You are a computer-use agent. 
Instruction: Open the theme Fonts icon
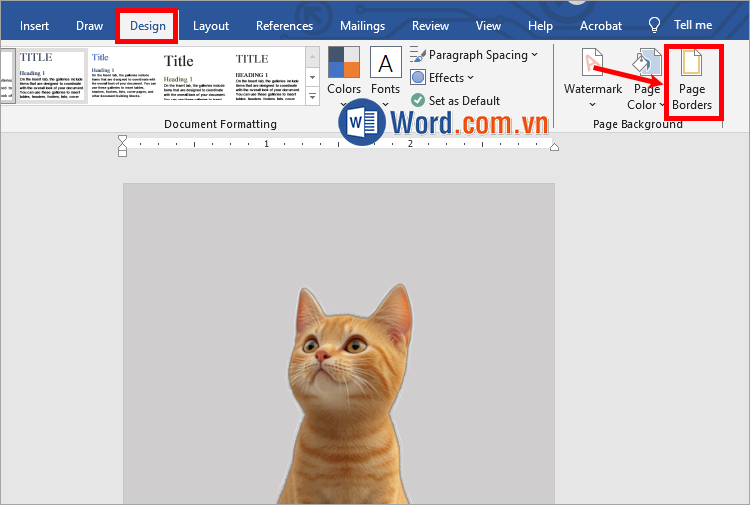click(x=386, y=63)
